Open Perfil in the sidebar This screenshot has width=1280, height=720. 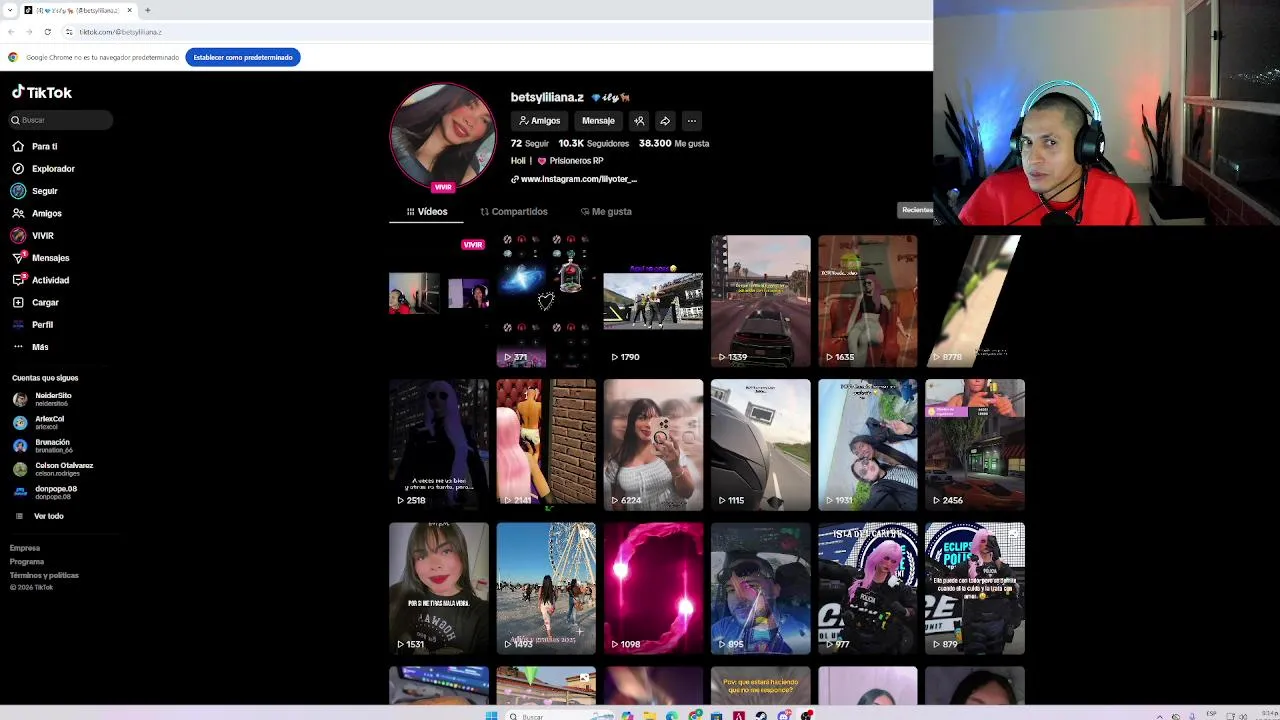tap(32, 325)
